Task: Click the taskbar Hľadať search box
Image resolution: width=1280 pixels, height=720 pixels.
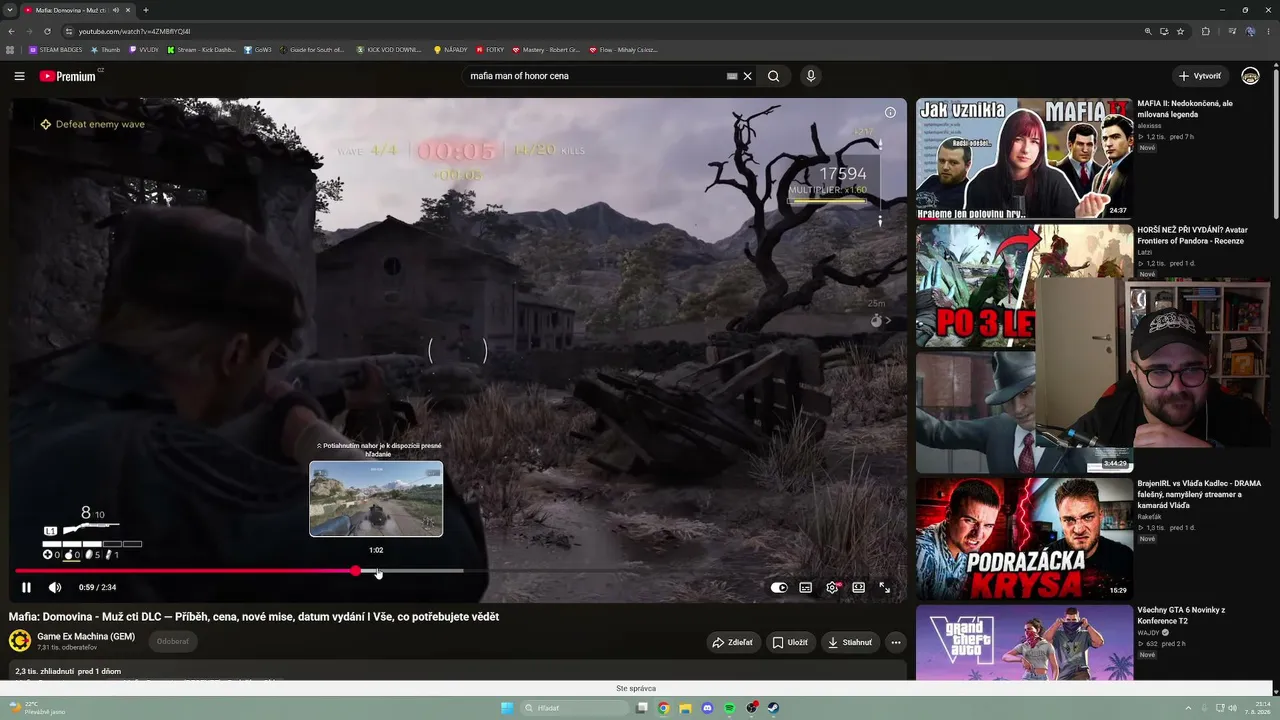Action: click(577, 708)
